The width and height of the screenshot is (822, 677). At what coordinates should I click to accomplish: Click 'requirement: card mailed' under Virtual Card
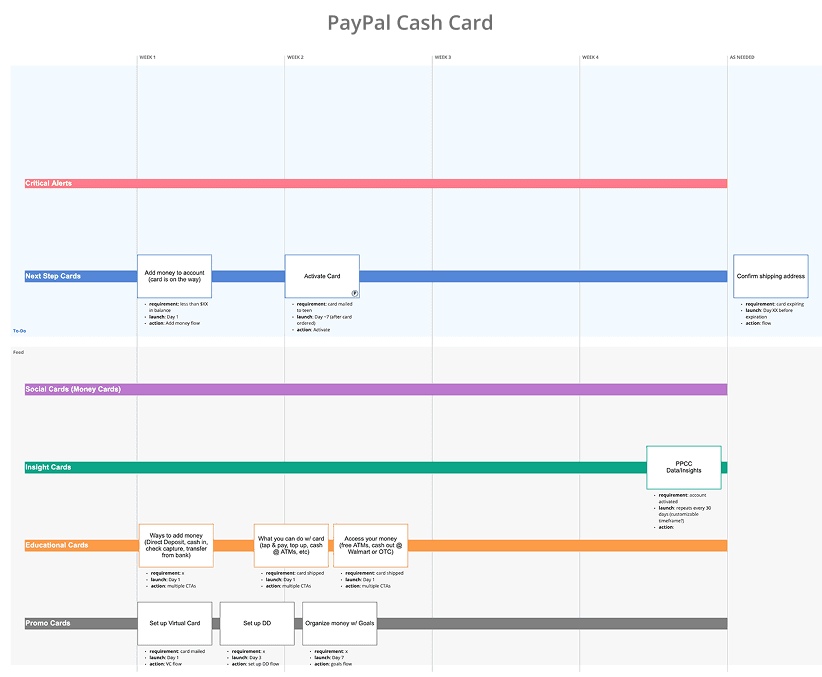tap(177, 651)
